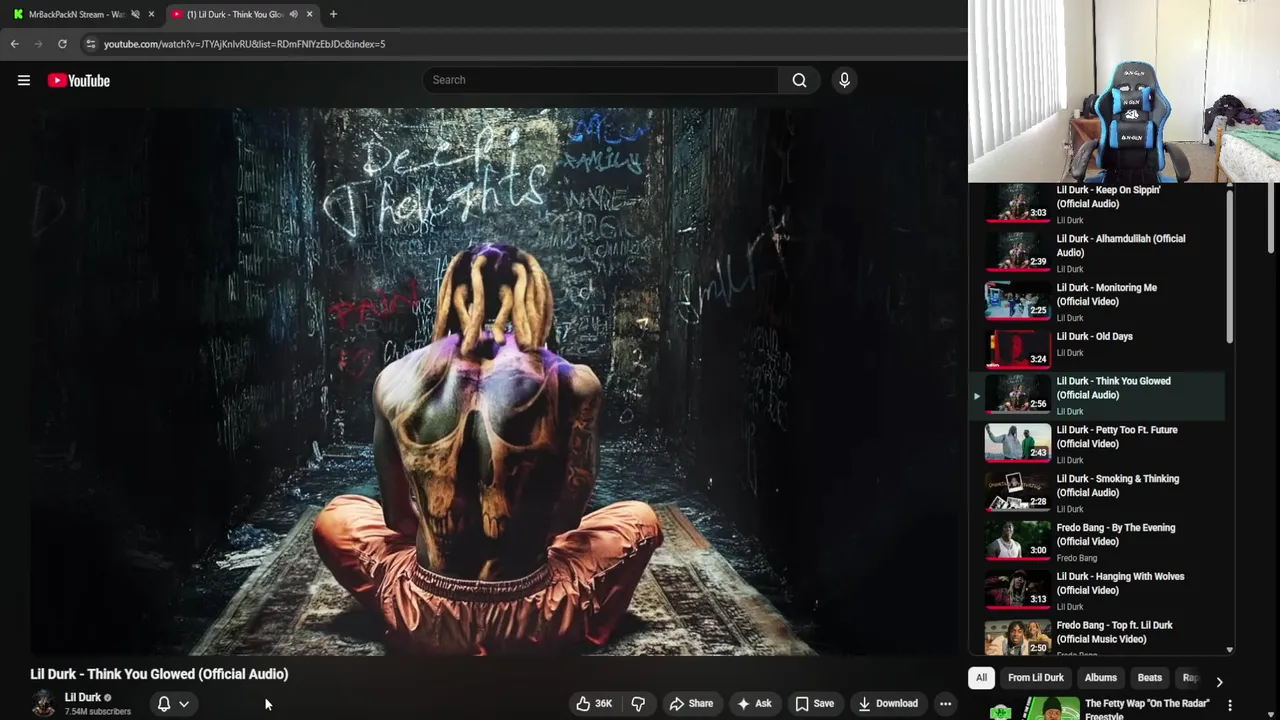Image resolution: width=1280 pixels, height=720 pixels.
Task: Open the Lil Durk channel avatar
Action: tap(43, 704)
